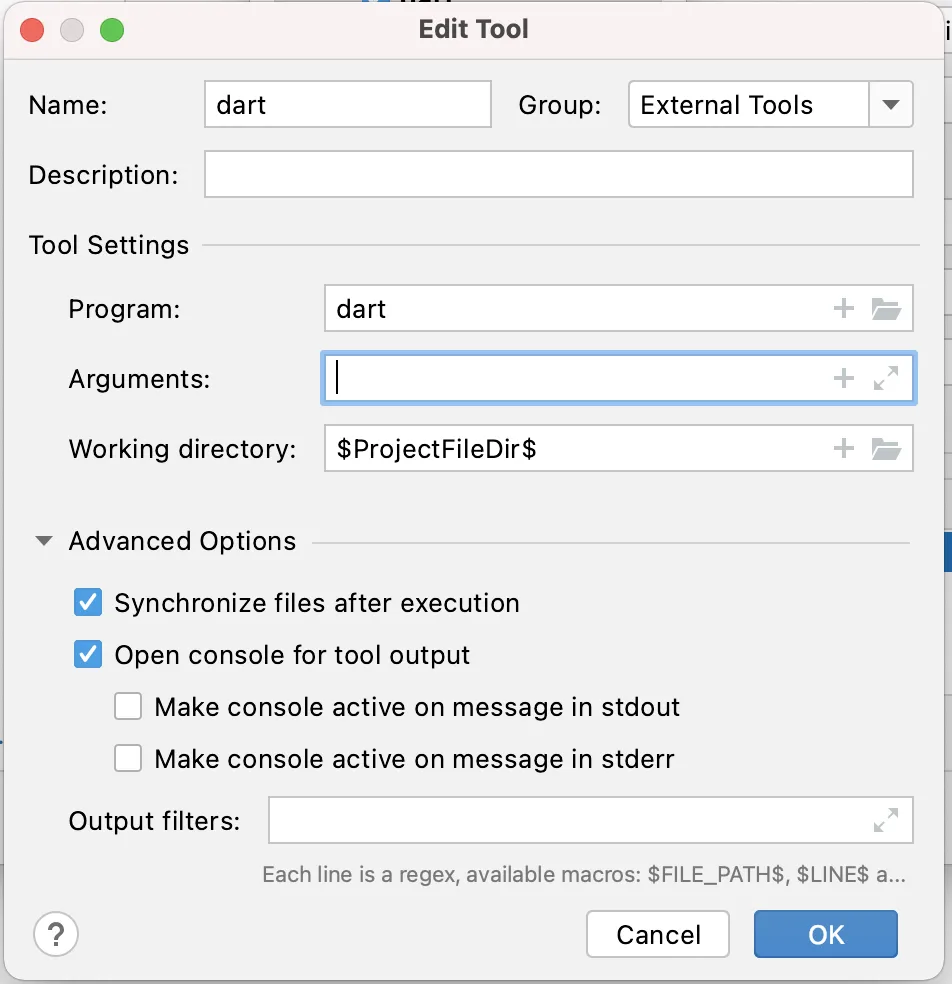Image resolution: width=952 pixels, height=984 pixels.
Task: Click the insert macro plus icon in Arguments field
Action: [x=844, y=378]
